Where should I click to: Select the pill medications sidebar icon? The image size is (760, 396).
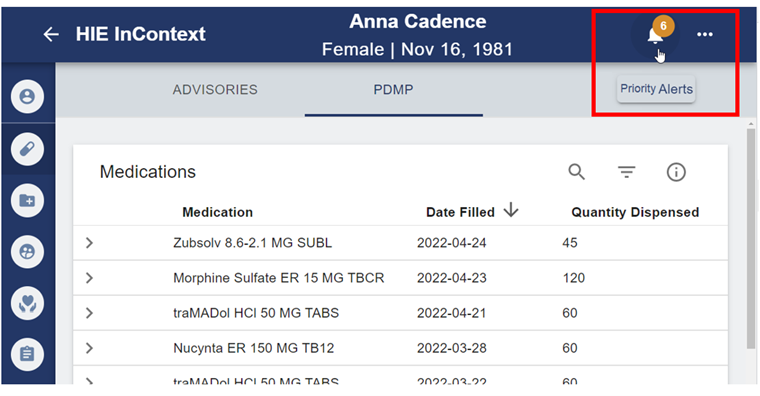27,149
